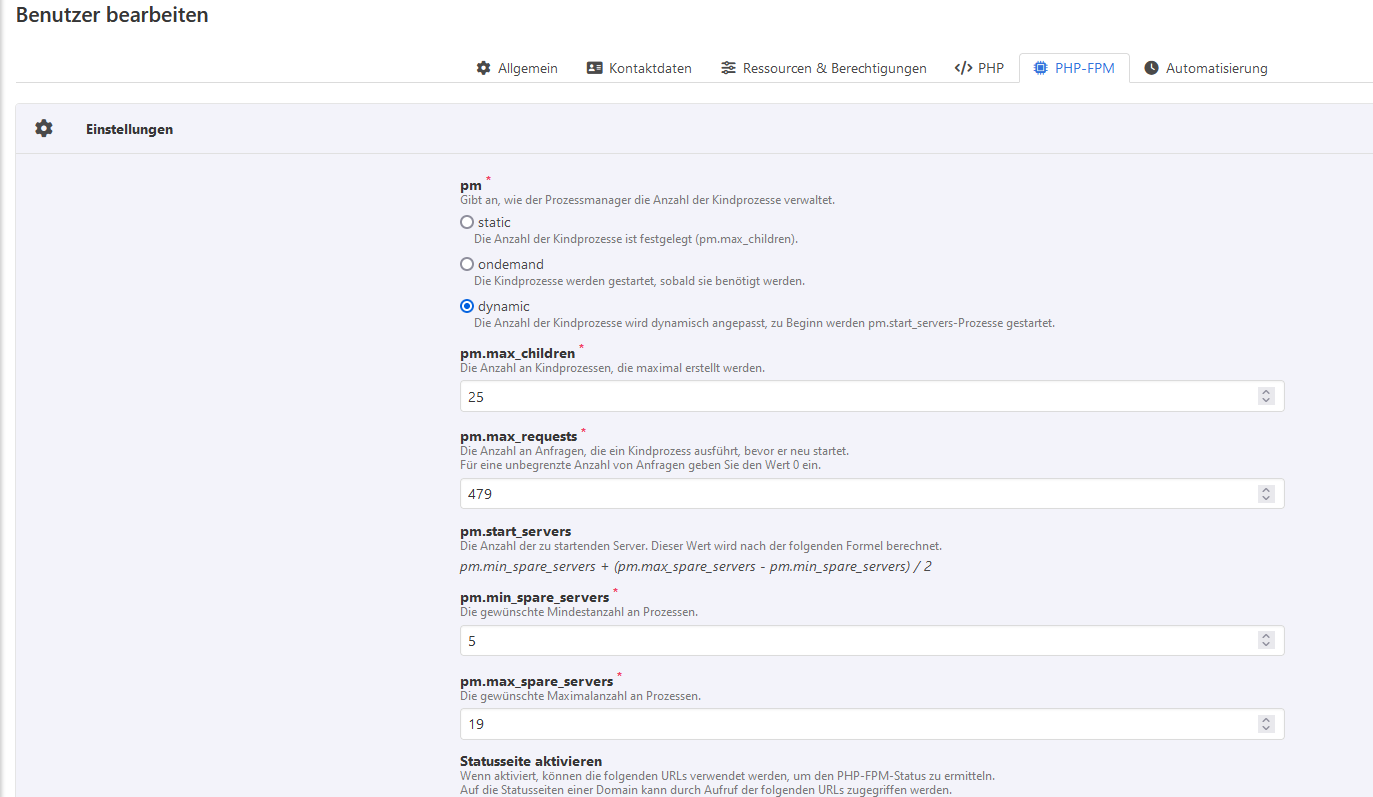Select the ondemand process manager option

click(x=467, y=264)
